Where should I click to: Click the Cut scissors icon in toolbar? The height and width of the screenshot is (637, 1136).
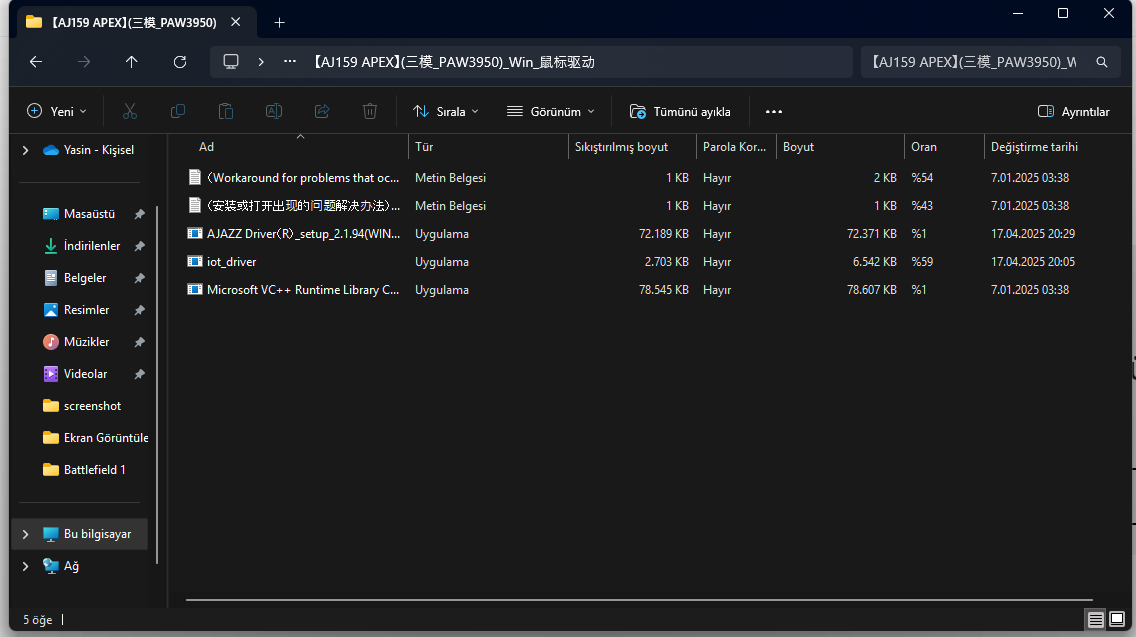click(130, 111)
